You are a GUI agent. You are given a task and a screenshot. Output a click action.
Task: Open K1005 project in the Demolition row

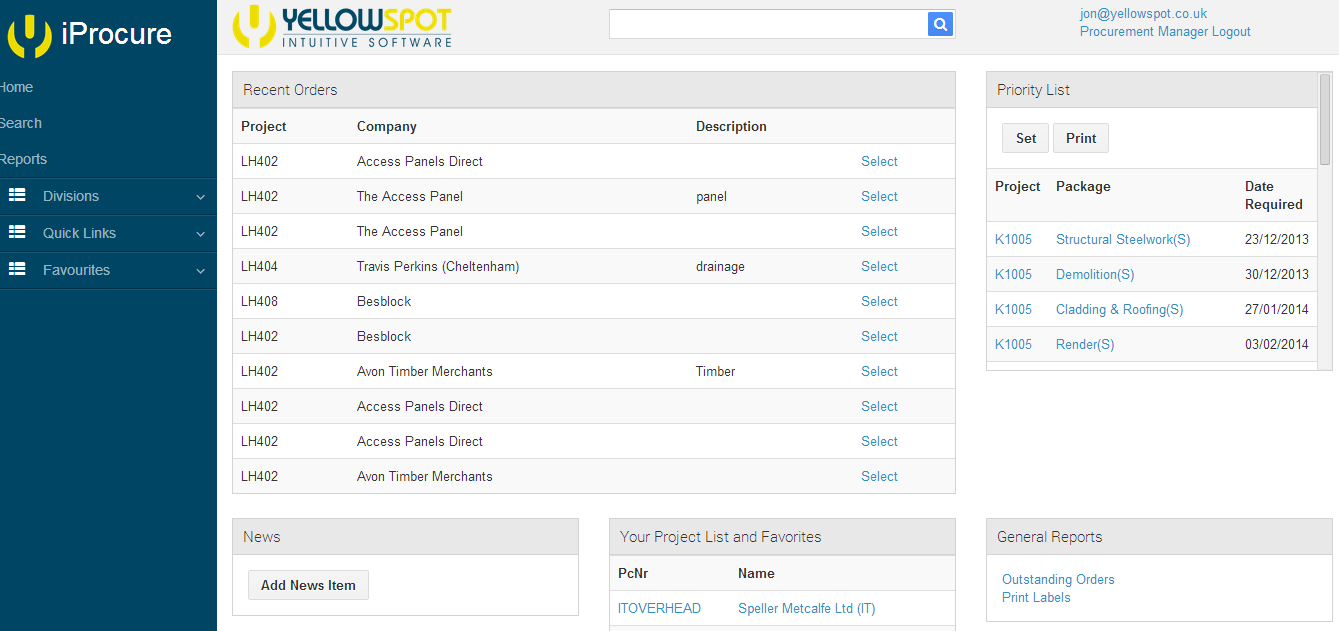tap(1013, 274)
